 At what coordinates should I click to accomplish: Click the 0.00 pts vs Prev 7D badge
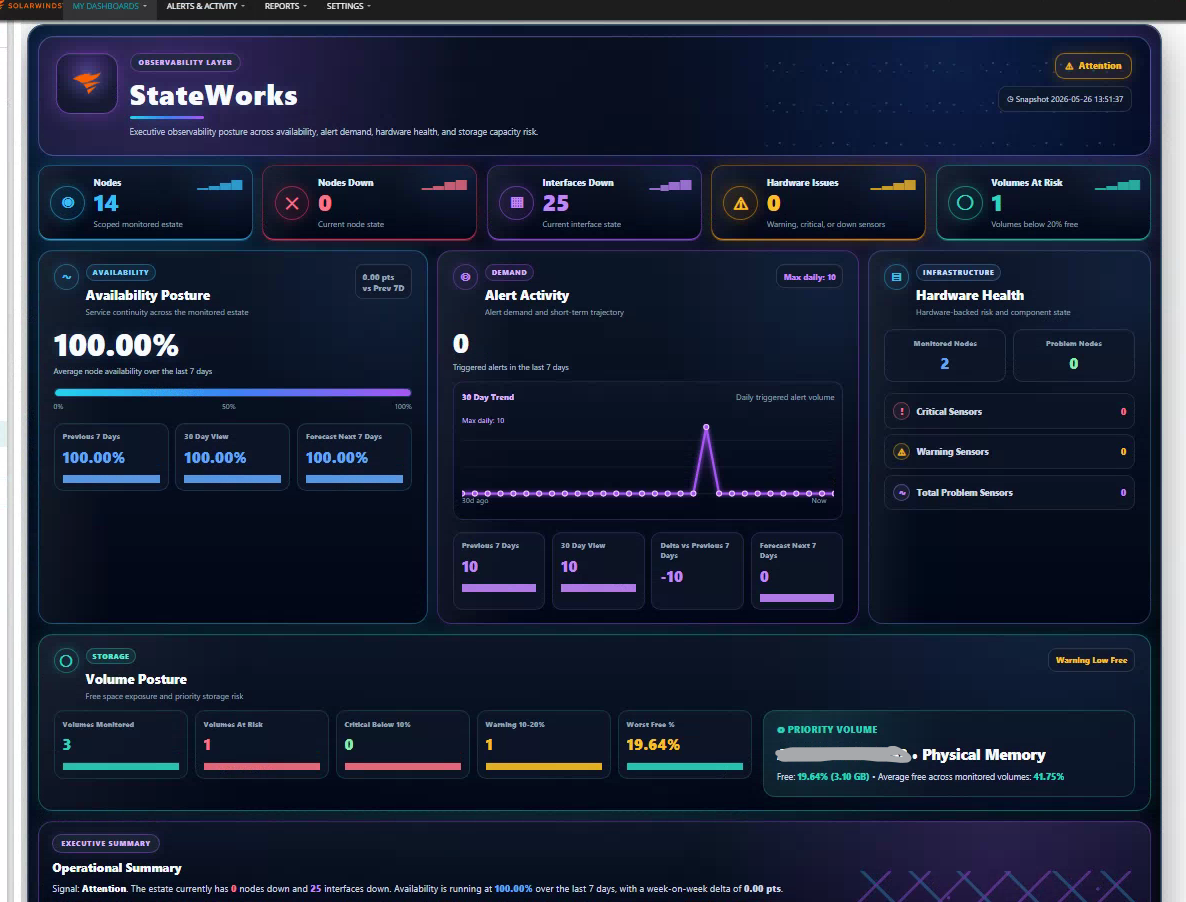pos(383,282)
